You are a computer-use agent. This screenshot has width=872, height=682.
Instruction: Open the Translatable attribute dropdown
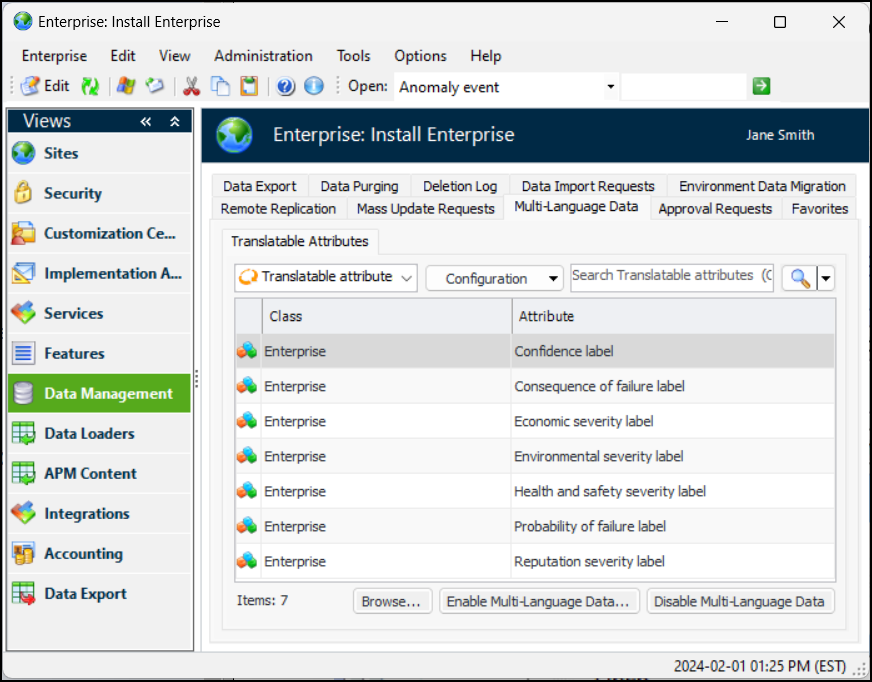pos(326,278)
